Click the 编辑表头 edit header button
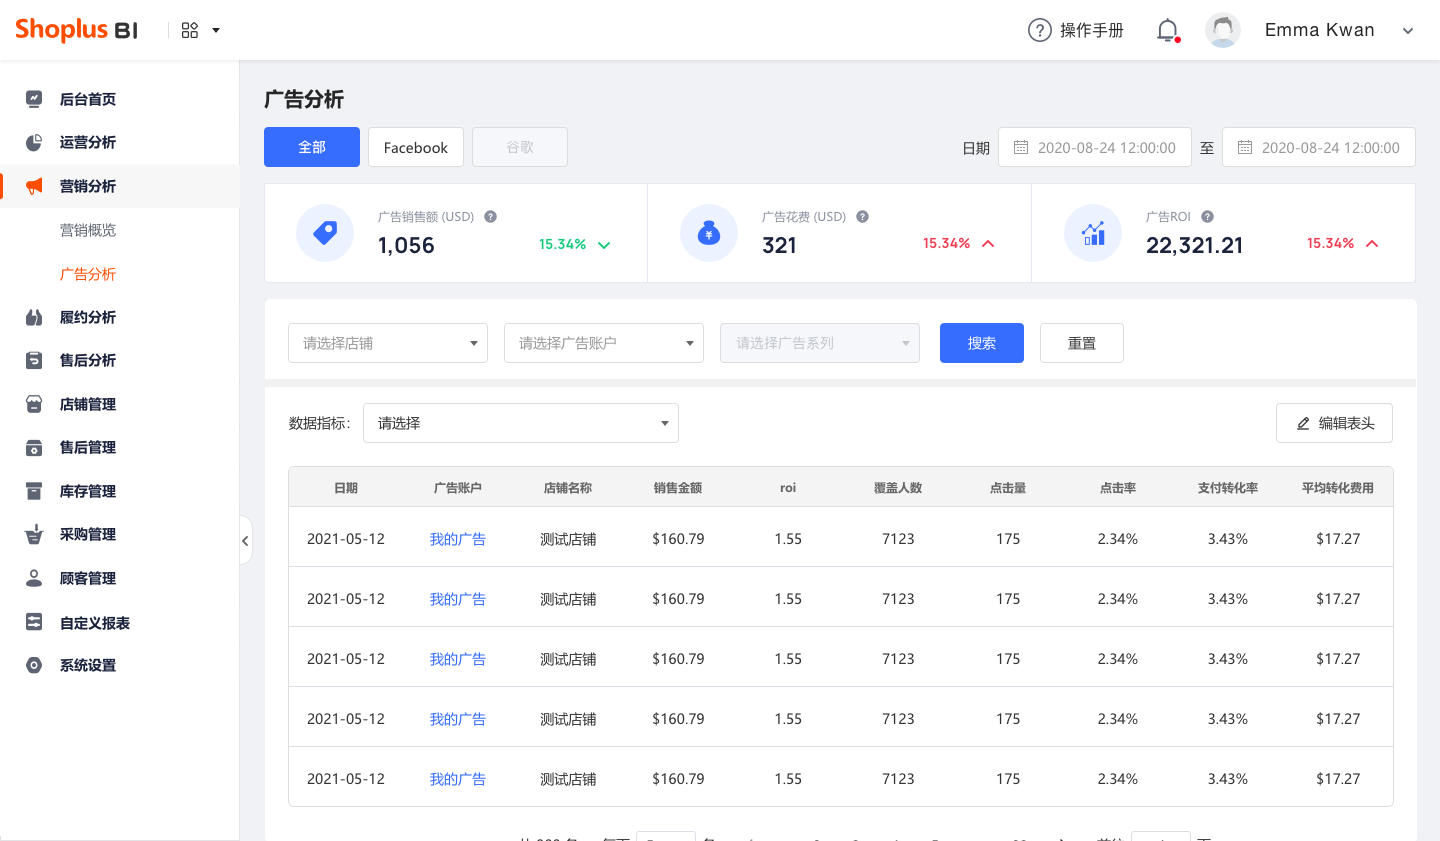The width and height of the screenshot is (1440, 841). 1334,423
